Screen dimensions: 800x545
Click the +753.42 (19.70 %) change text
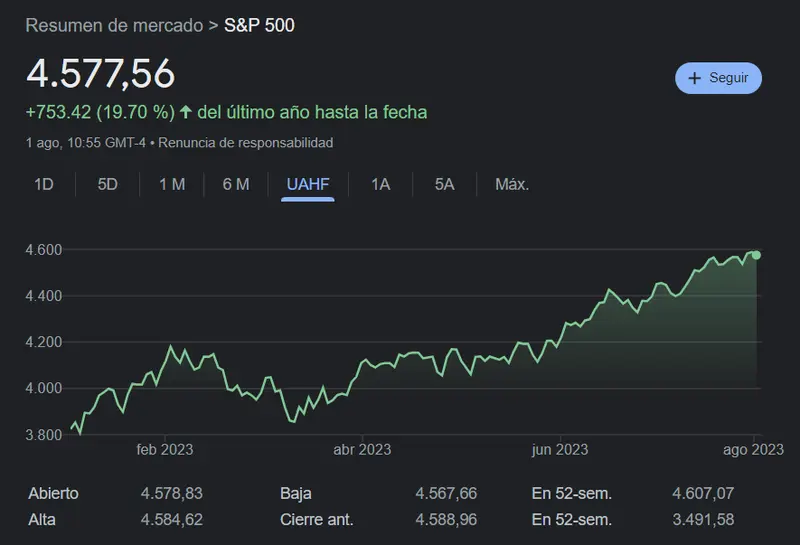[101, 112]
